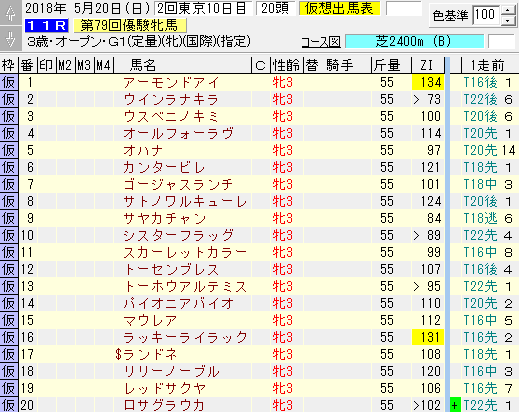Decrease the 色基準 value with the down spinner
This screenshot has height=412, width=519.
click(507, 21)
